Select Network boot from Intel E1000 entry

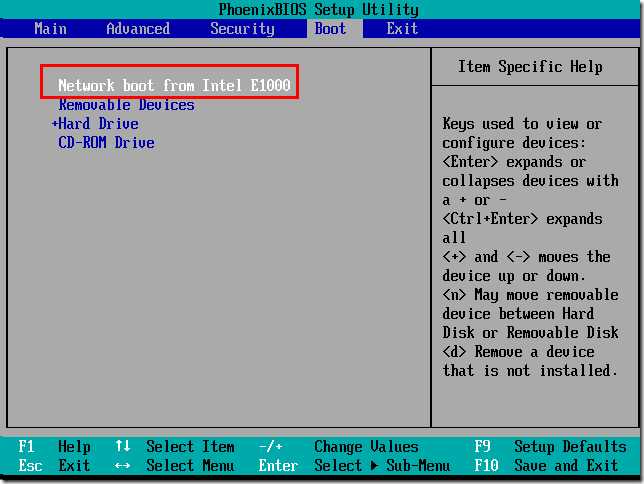pyautogui.click(x=174, y=85)
